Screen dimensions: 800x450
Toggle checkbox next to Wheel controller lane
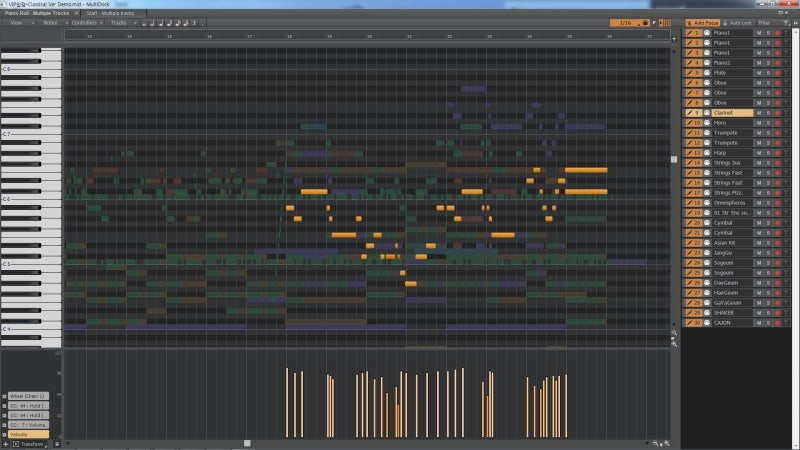point(5,396)
